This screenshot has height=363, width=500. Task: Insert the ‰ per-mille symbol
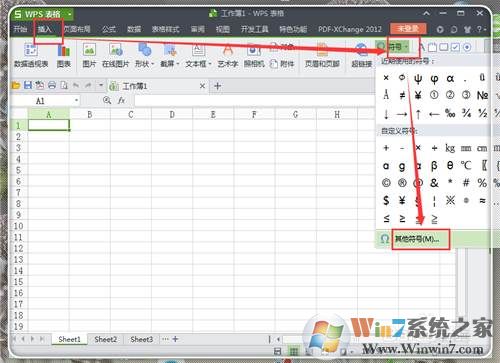[450, 113]
